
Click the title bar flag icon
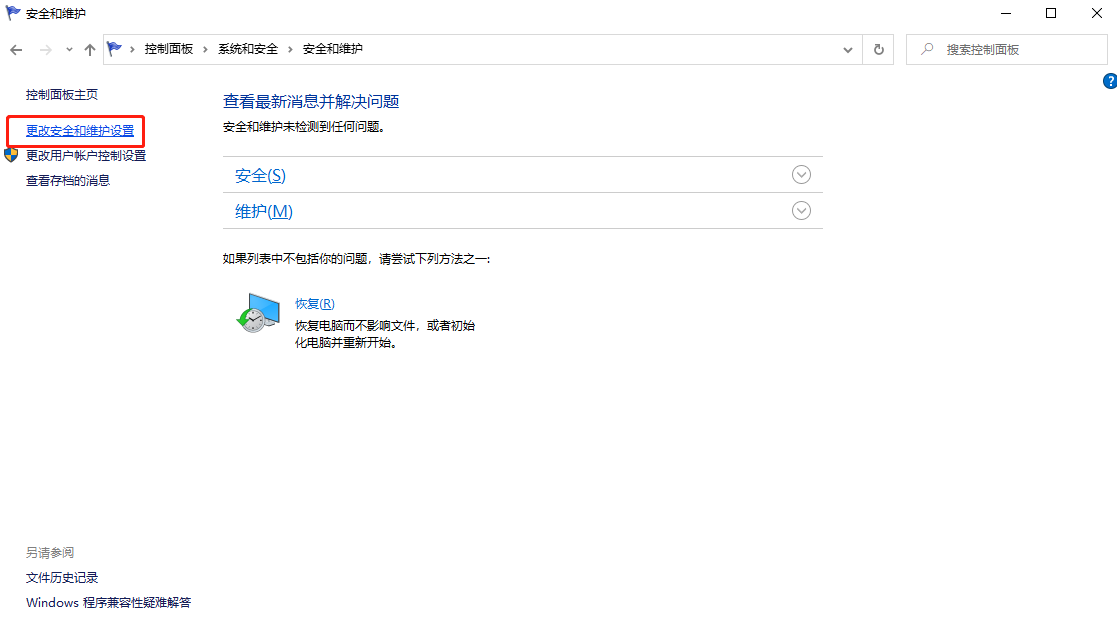tap(12, 13)
